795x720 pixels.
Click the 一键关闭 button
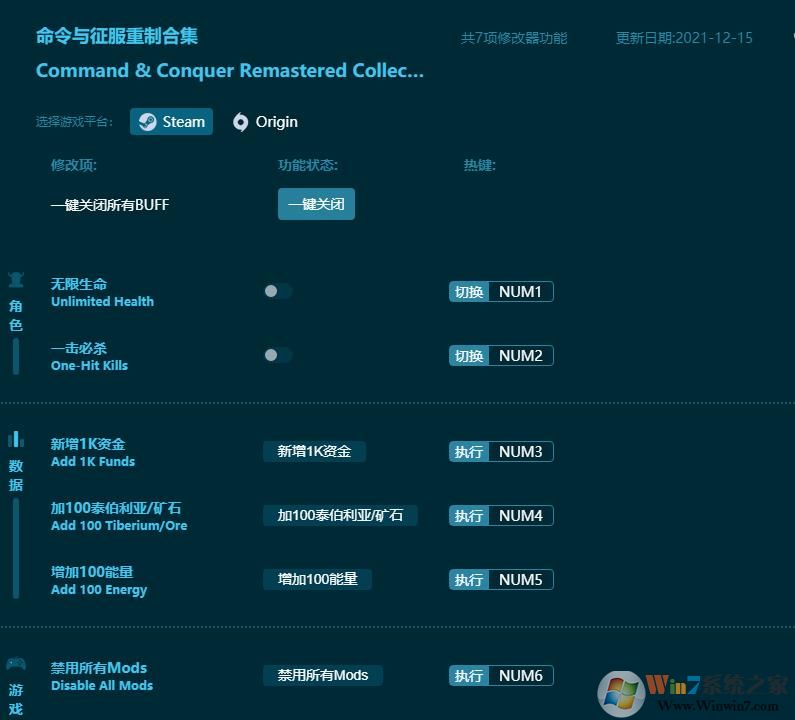(x=316, y=204)
